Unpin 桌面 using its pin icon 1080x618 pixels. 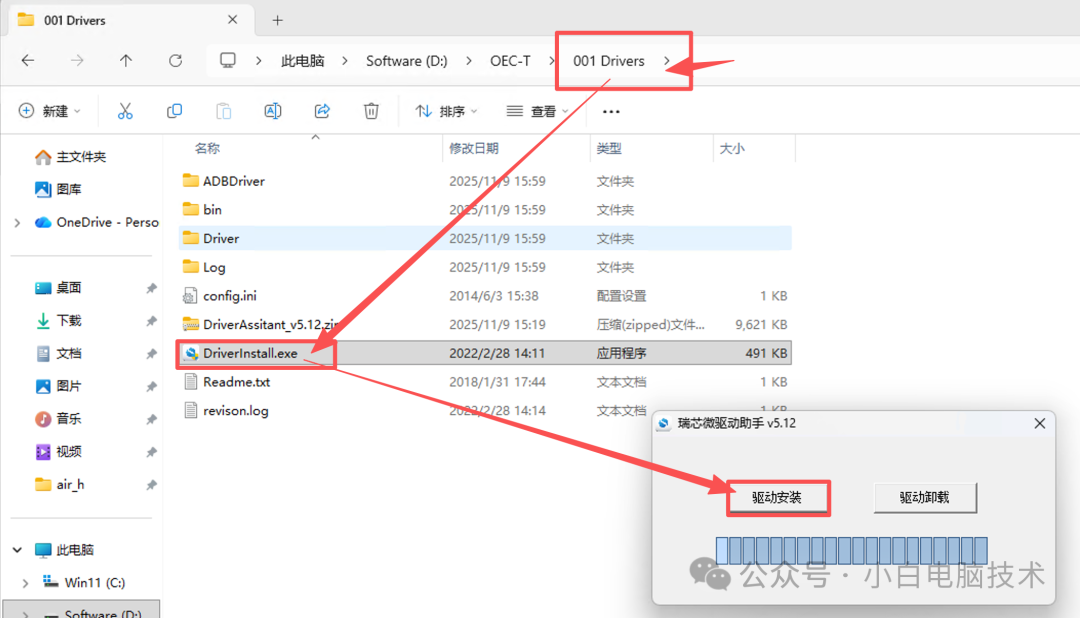(x=151, y=288)
